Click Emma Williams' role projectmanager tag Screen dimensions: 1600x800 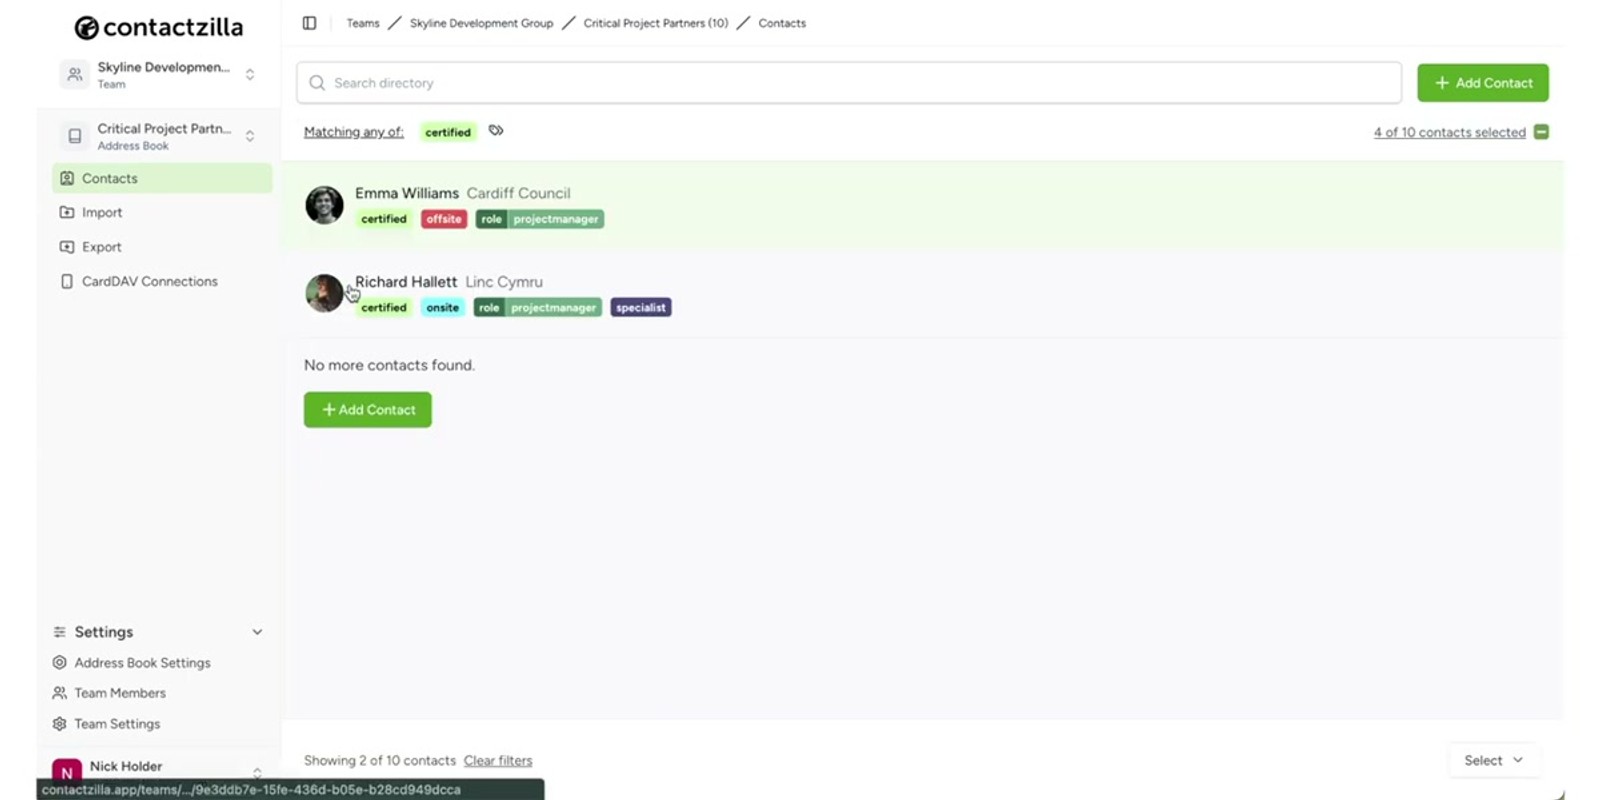(x=540, y=219)
